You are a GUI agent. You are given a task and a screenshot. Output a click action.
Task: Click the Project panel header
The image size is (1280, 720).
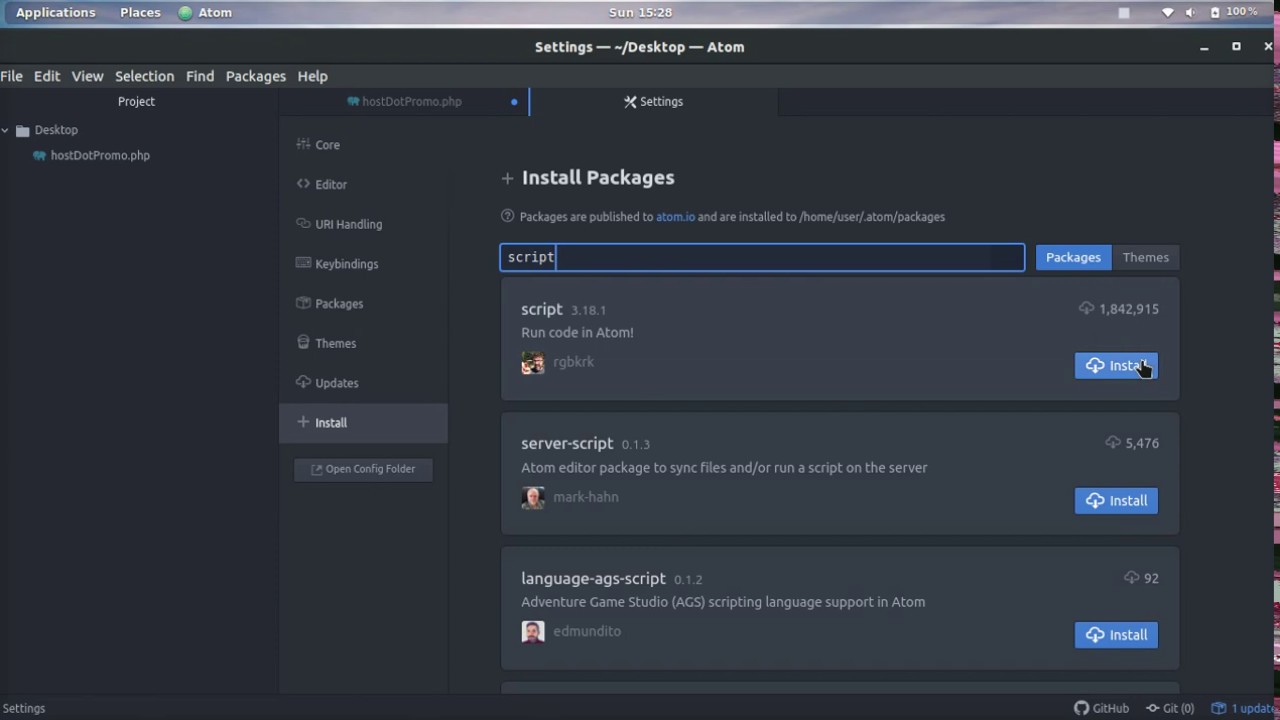(x=136, y=101)
